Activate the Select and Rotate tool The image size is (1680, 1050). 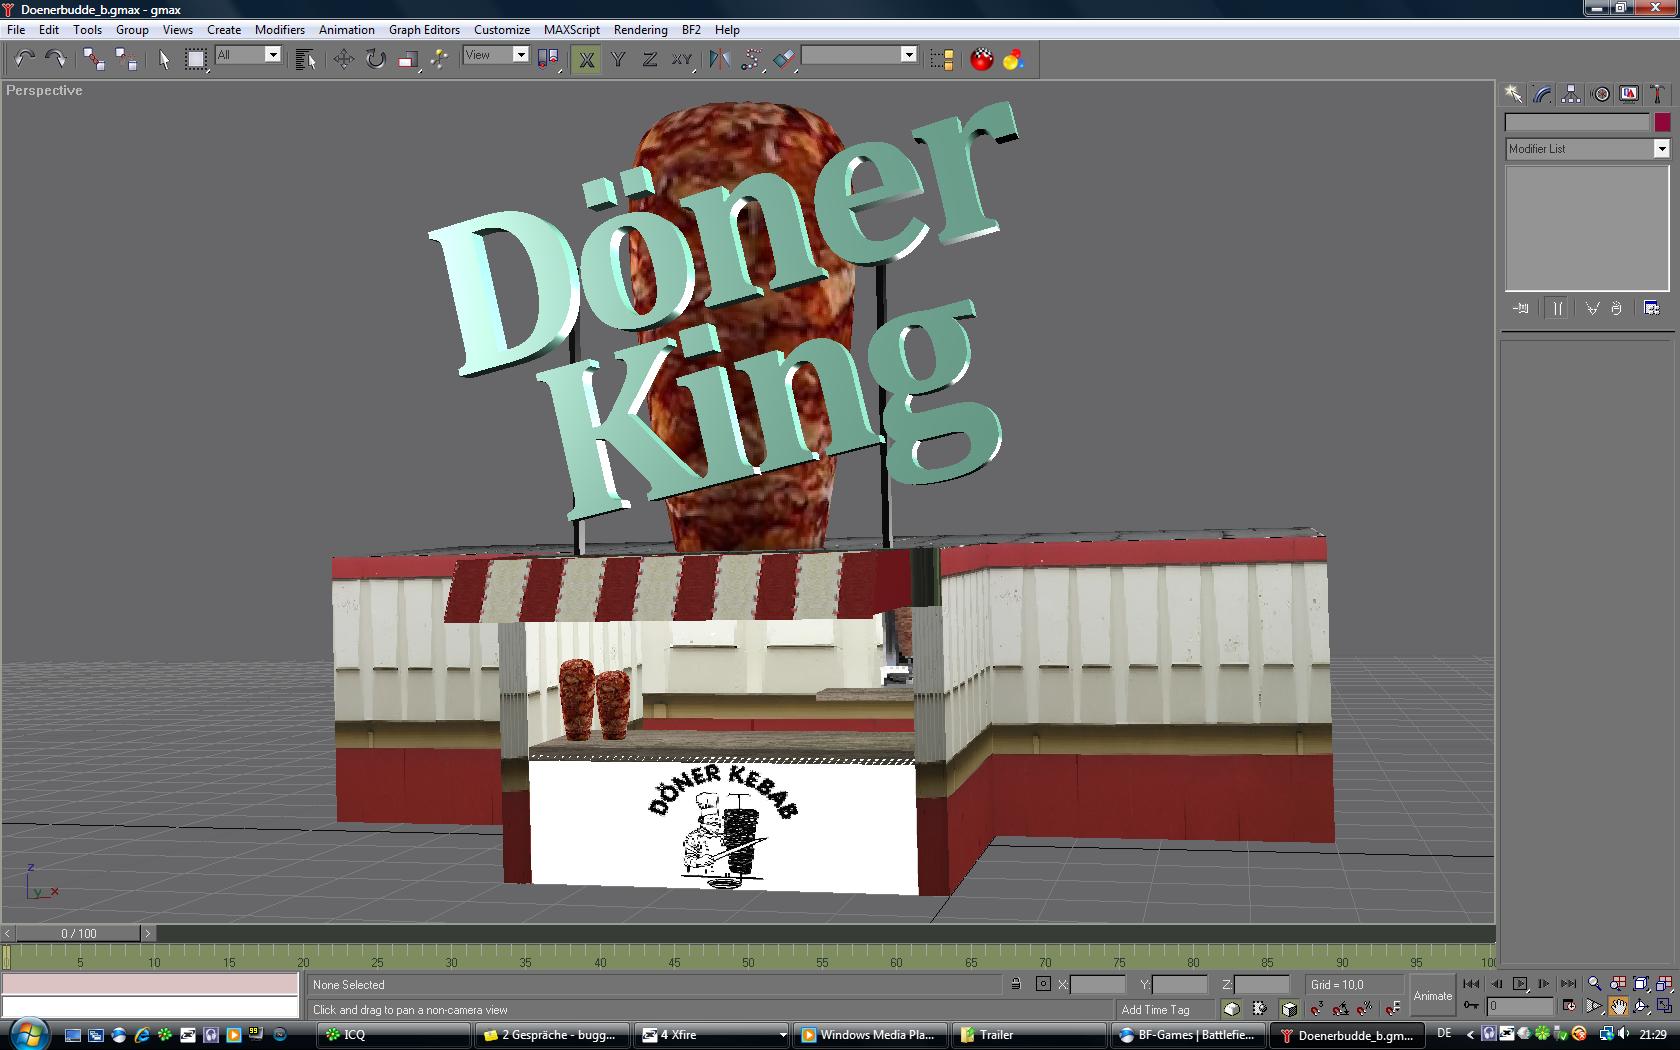[375, 59]
